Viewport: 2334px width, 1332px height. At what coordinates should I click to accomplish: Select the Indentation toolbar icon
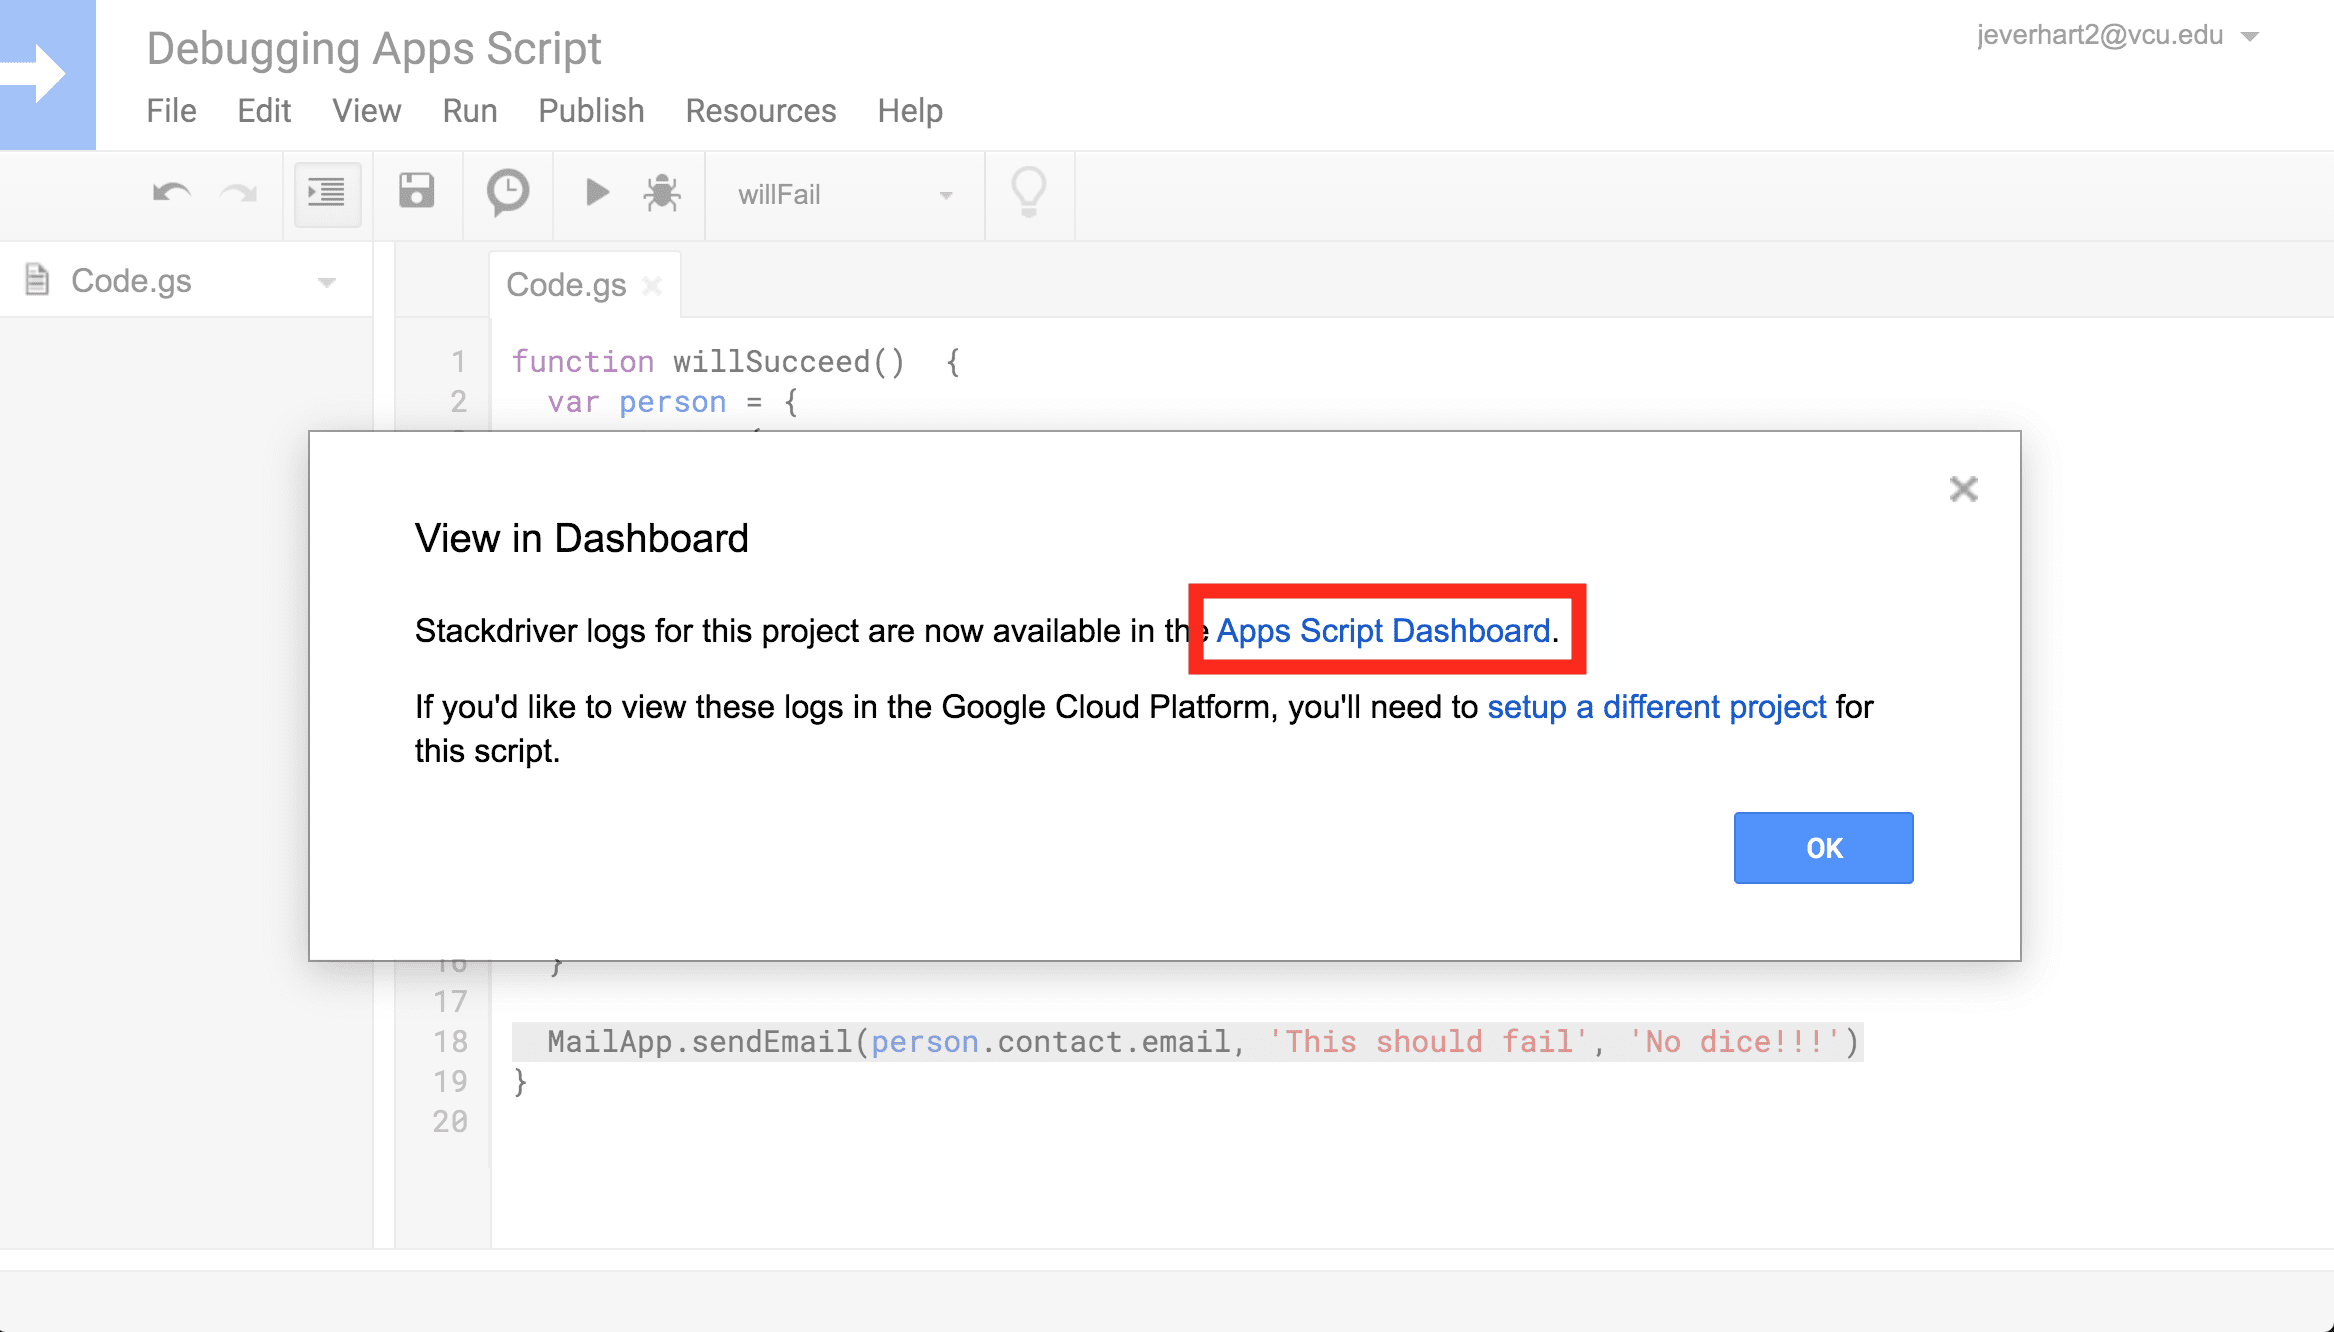[325, 193]
